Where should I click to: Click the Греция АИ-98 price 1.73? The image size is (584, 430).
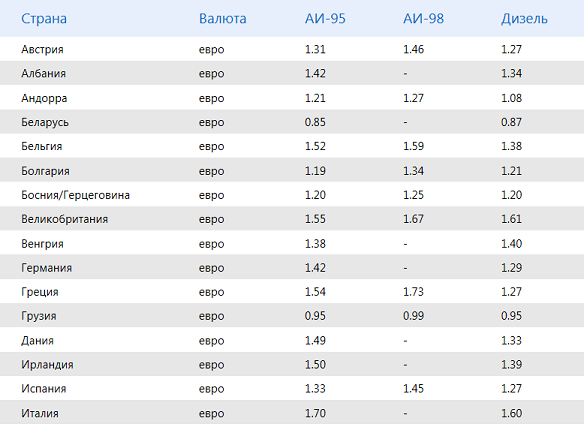(x=413, y=292)
